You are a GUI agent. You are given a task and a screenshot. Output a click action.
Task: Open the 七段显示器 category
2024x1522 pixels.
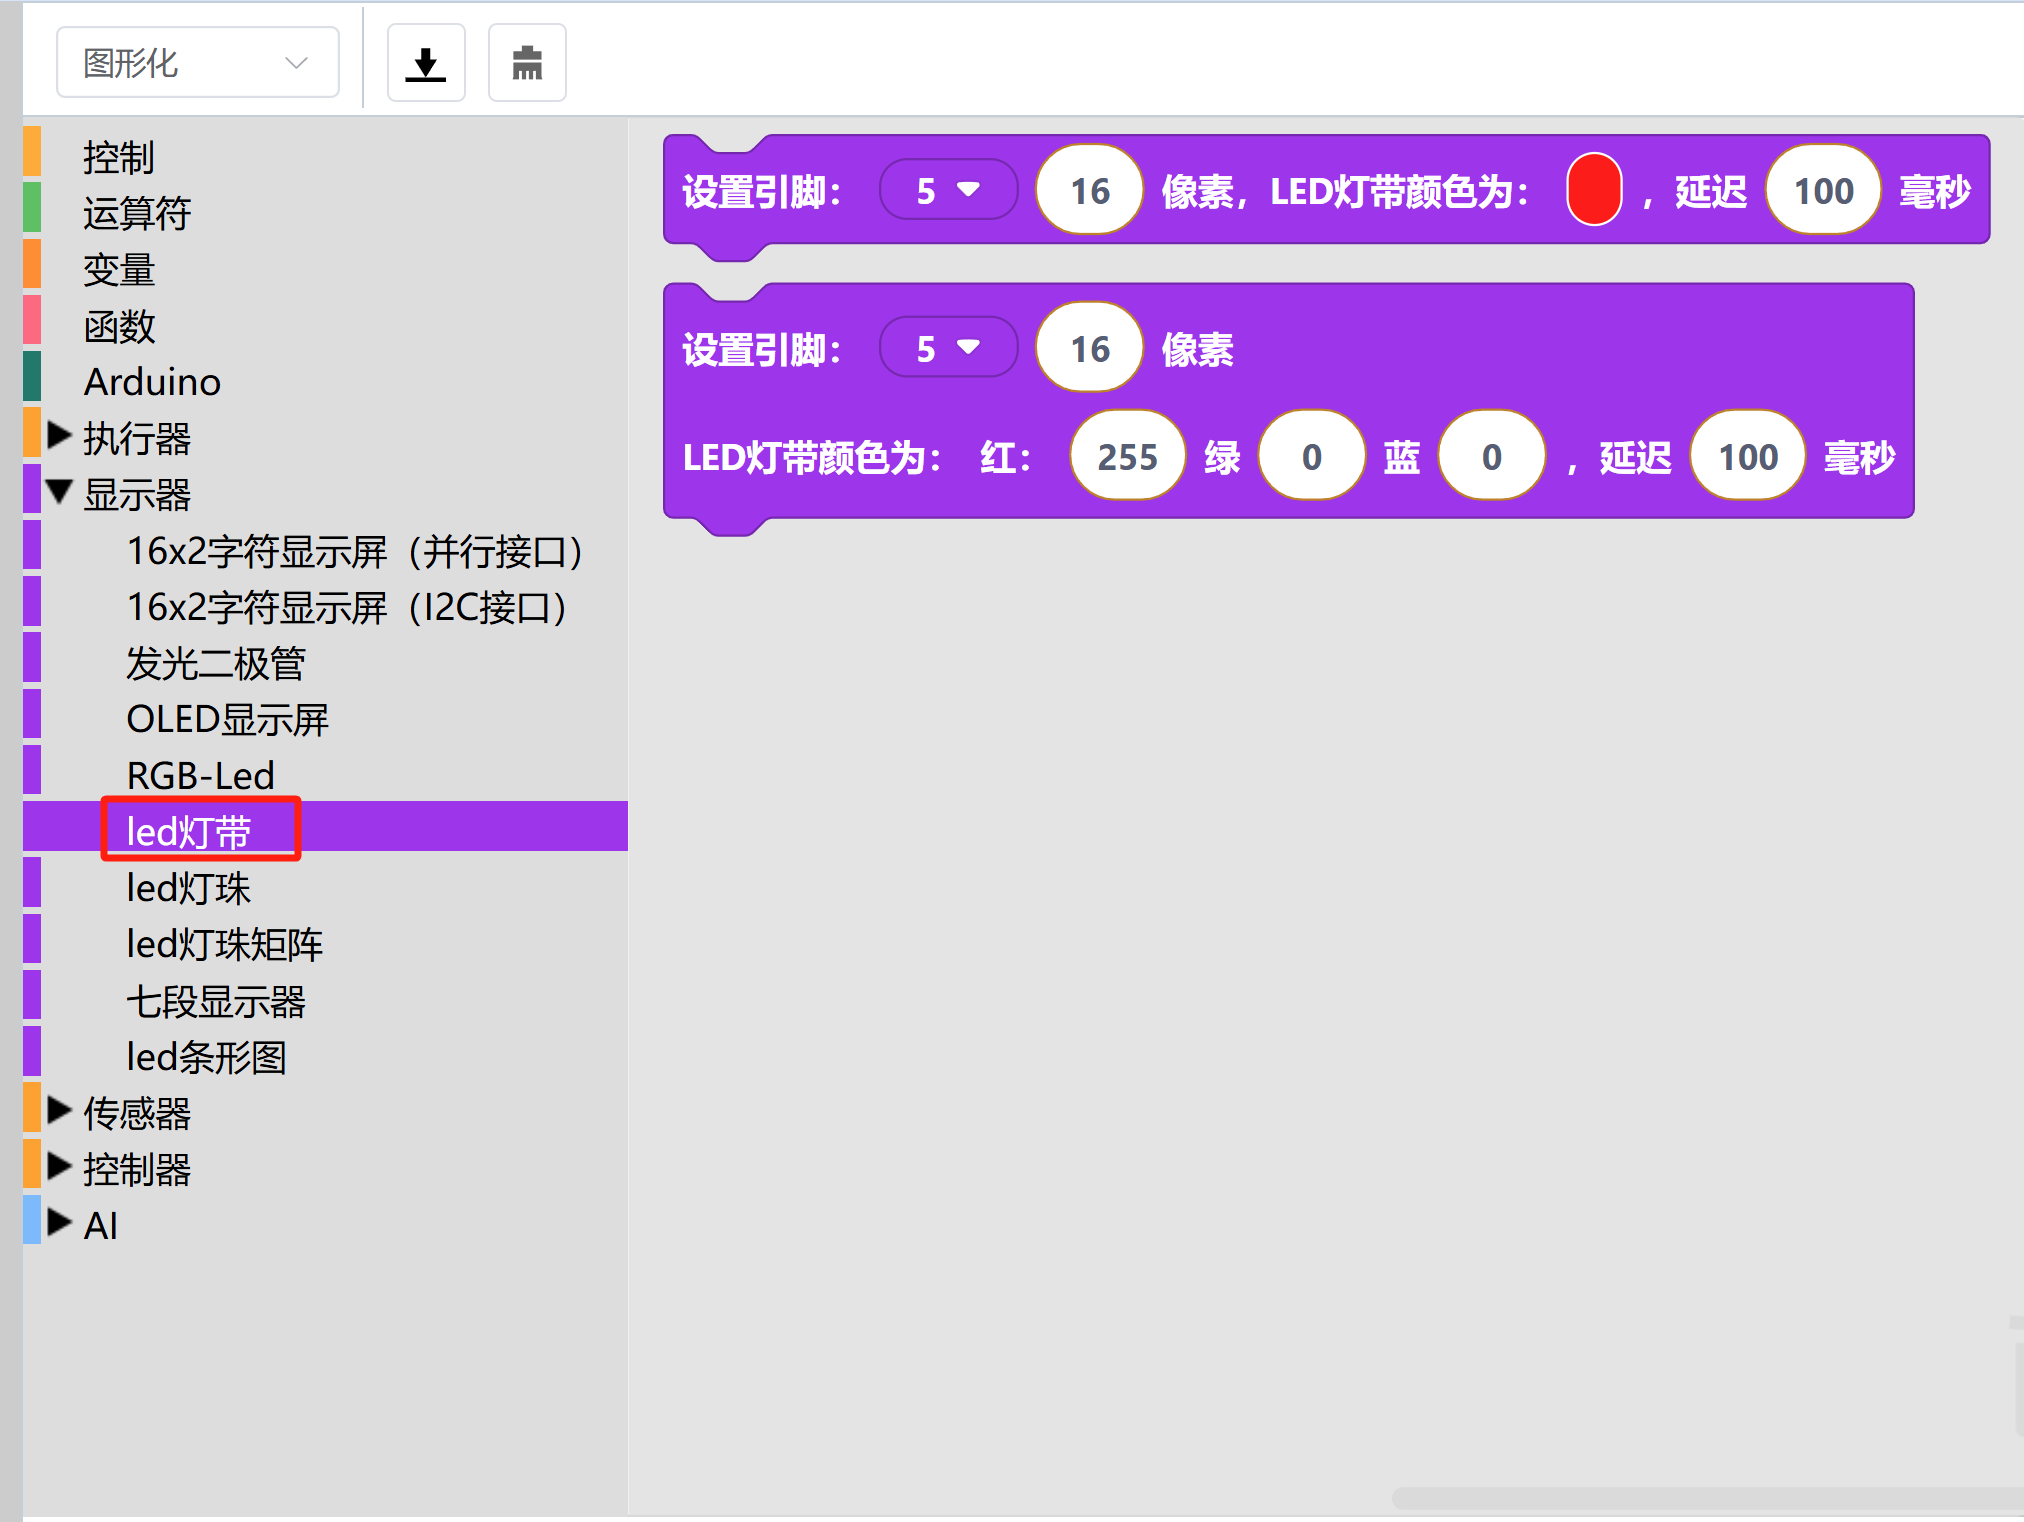pyautogui.click(x=215, y=1001)
